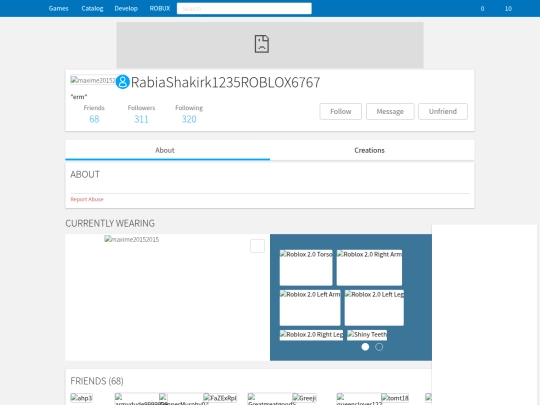Open the ROBUX menu item

click(160, 8)
